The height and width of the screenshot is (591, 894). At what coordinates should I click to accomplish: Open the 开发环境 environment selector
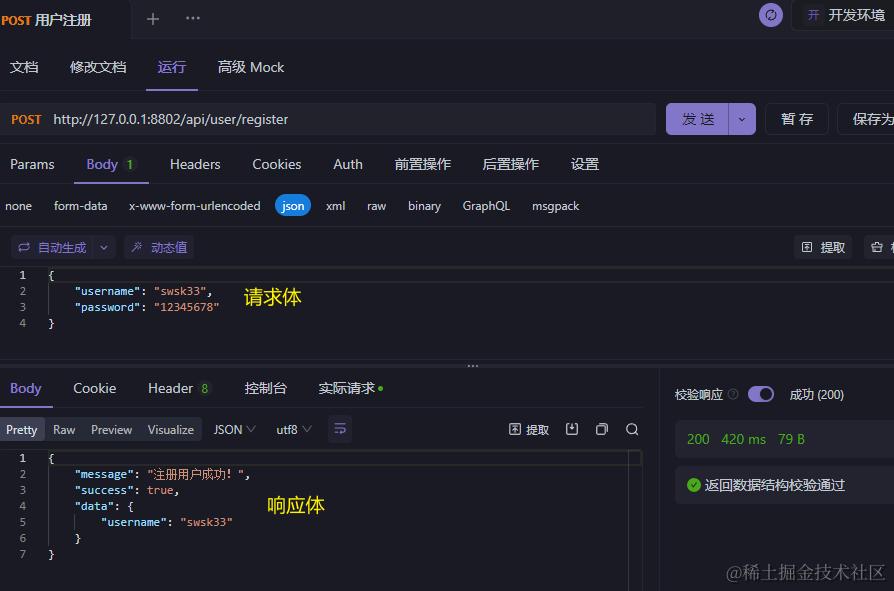[846, 15]
